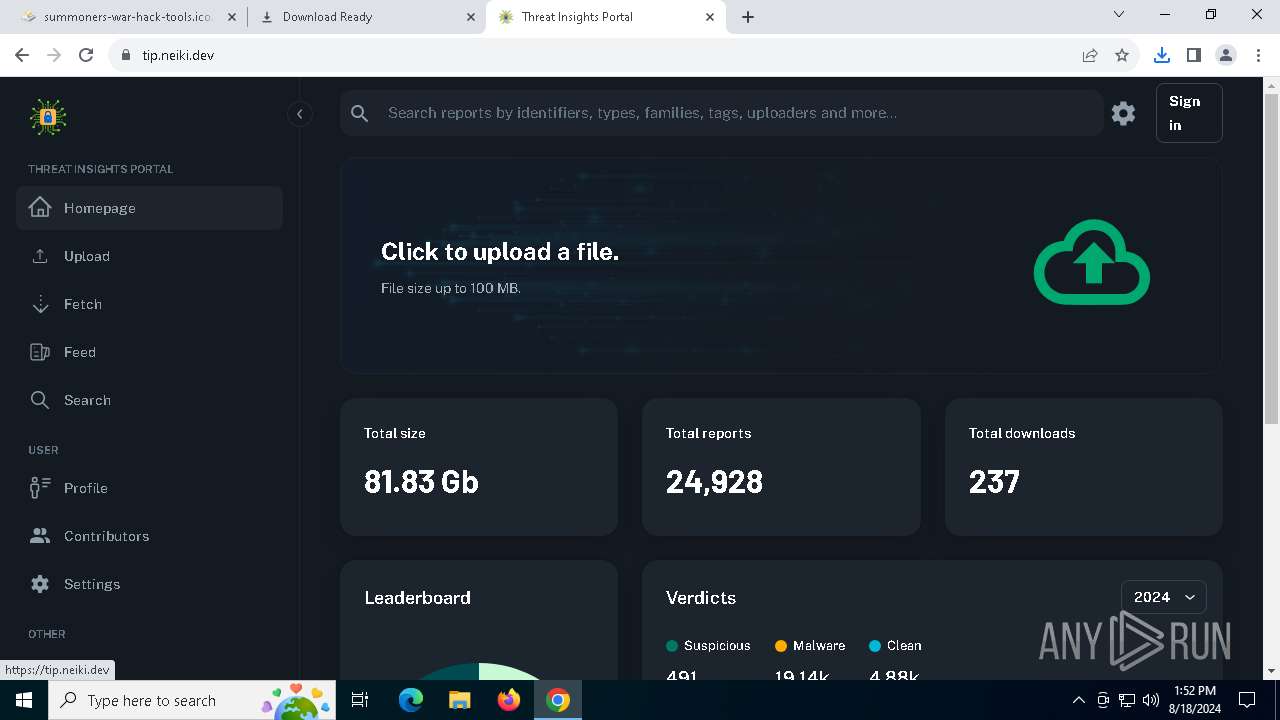Click the scrollbar down arrow

coord(1272,671)
